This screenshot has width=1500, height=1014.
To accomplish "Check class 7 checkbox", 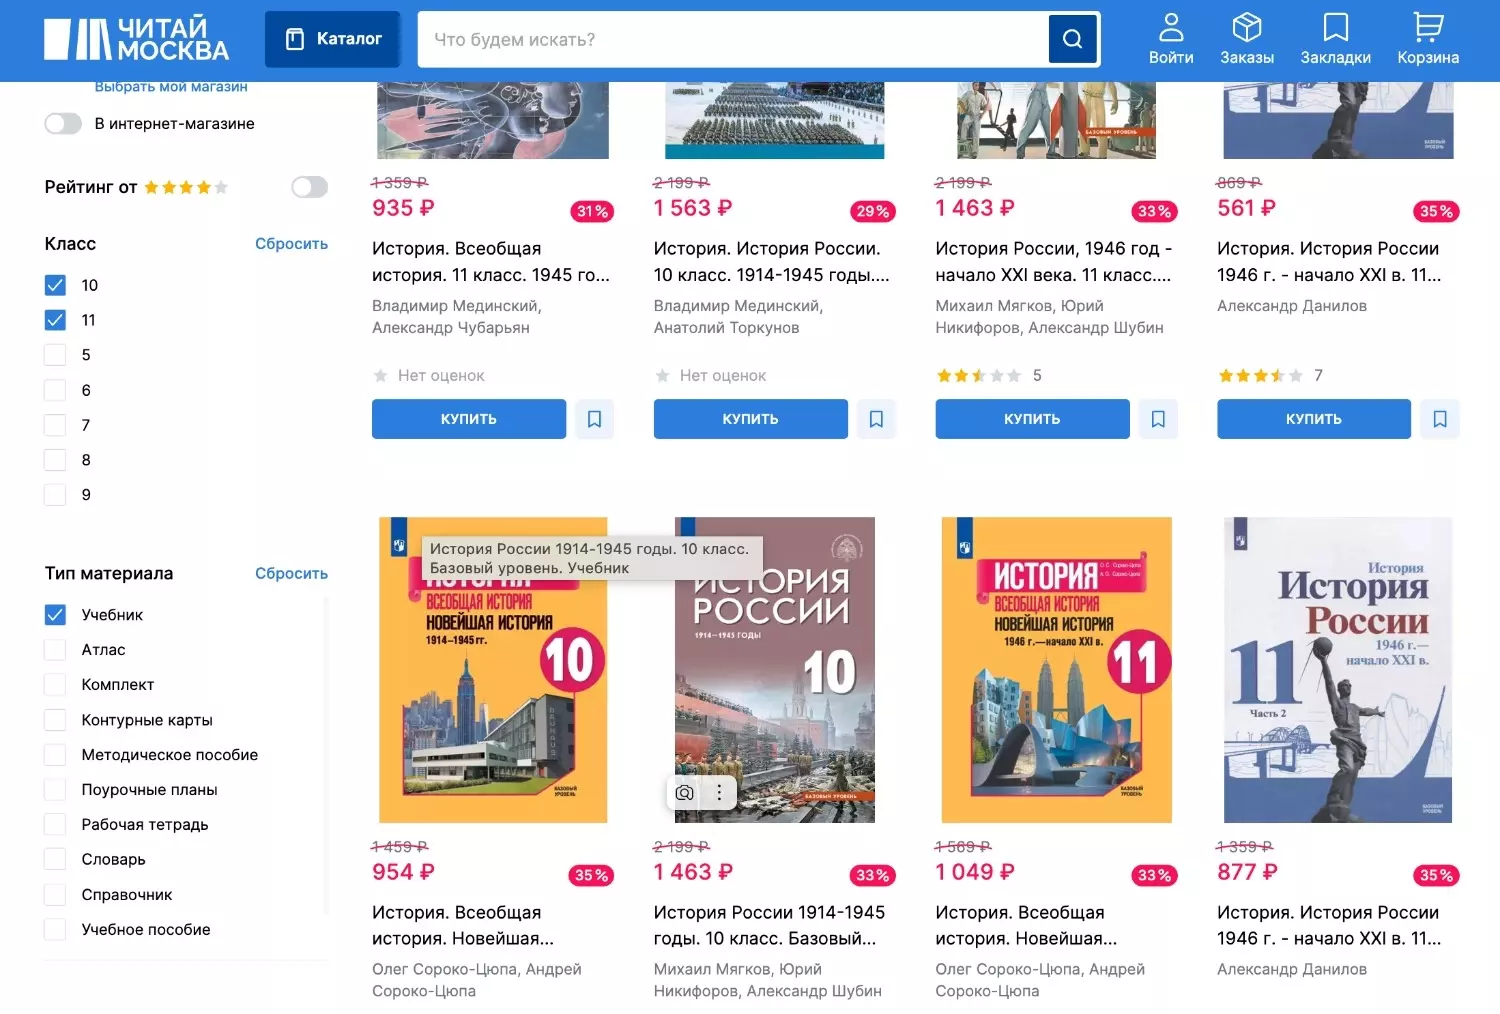I will pos(55,425).
